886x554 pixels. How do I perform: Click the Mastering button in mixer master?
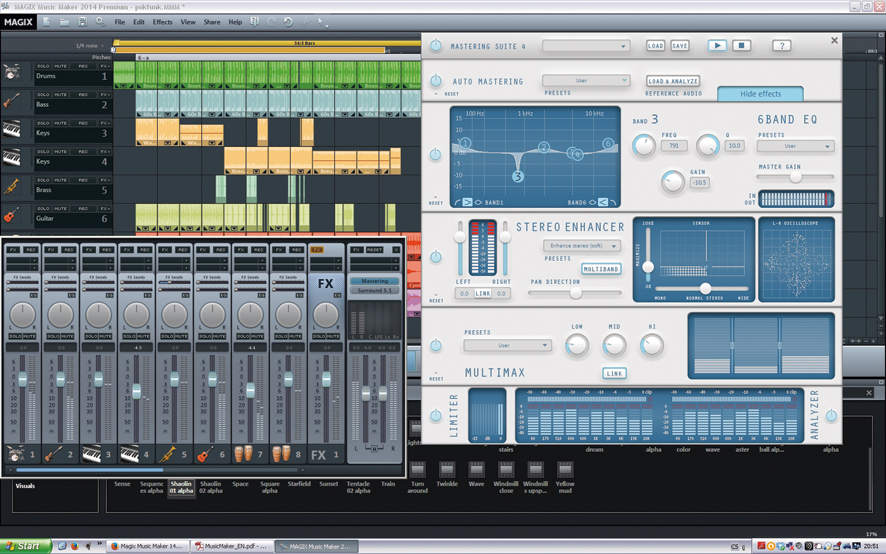[x=375, y=281]
